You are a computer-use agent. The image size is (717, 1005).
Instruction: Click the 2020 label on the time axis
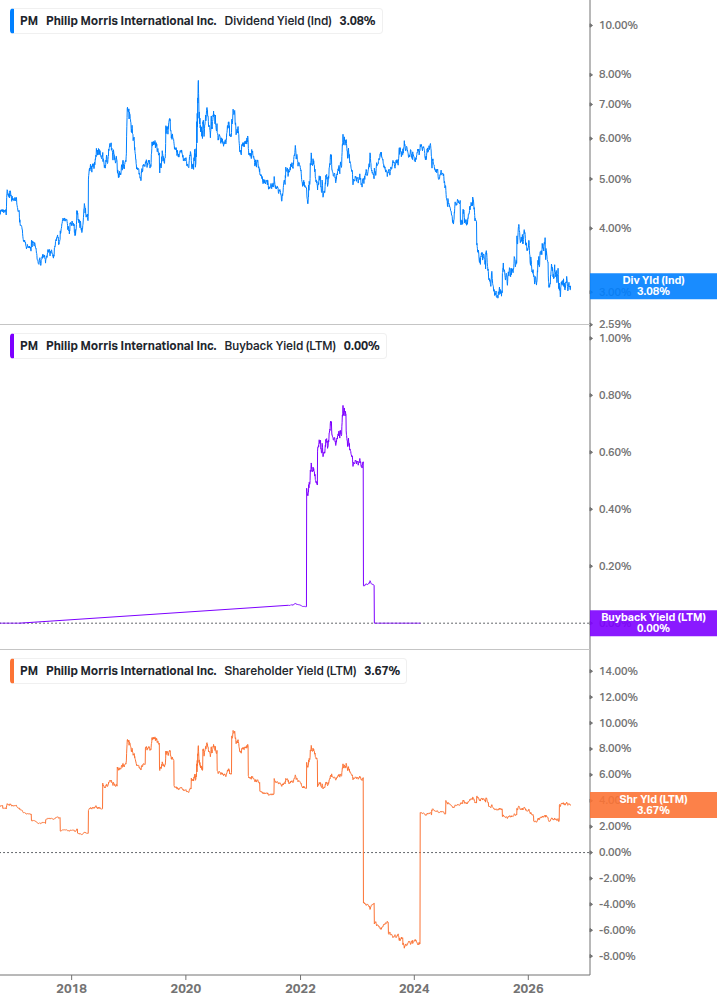(186, 989)
